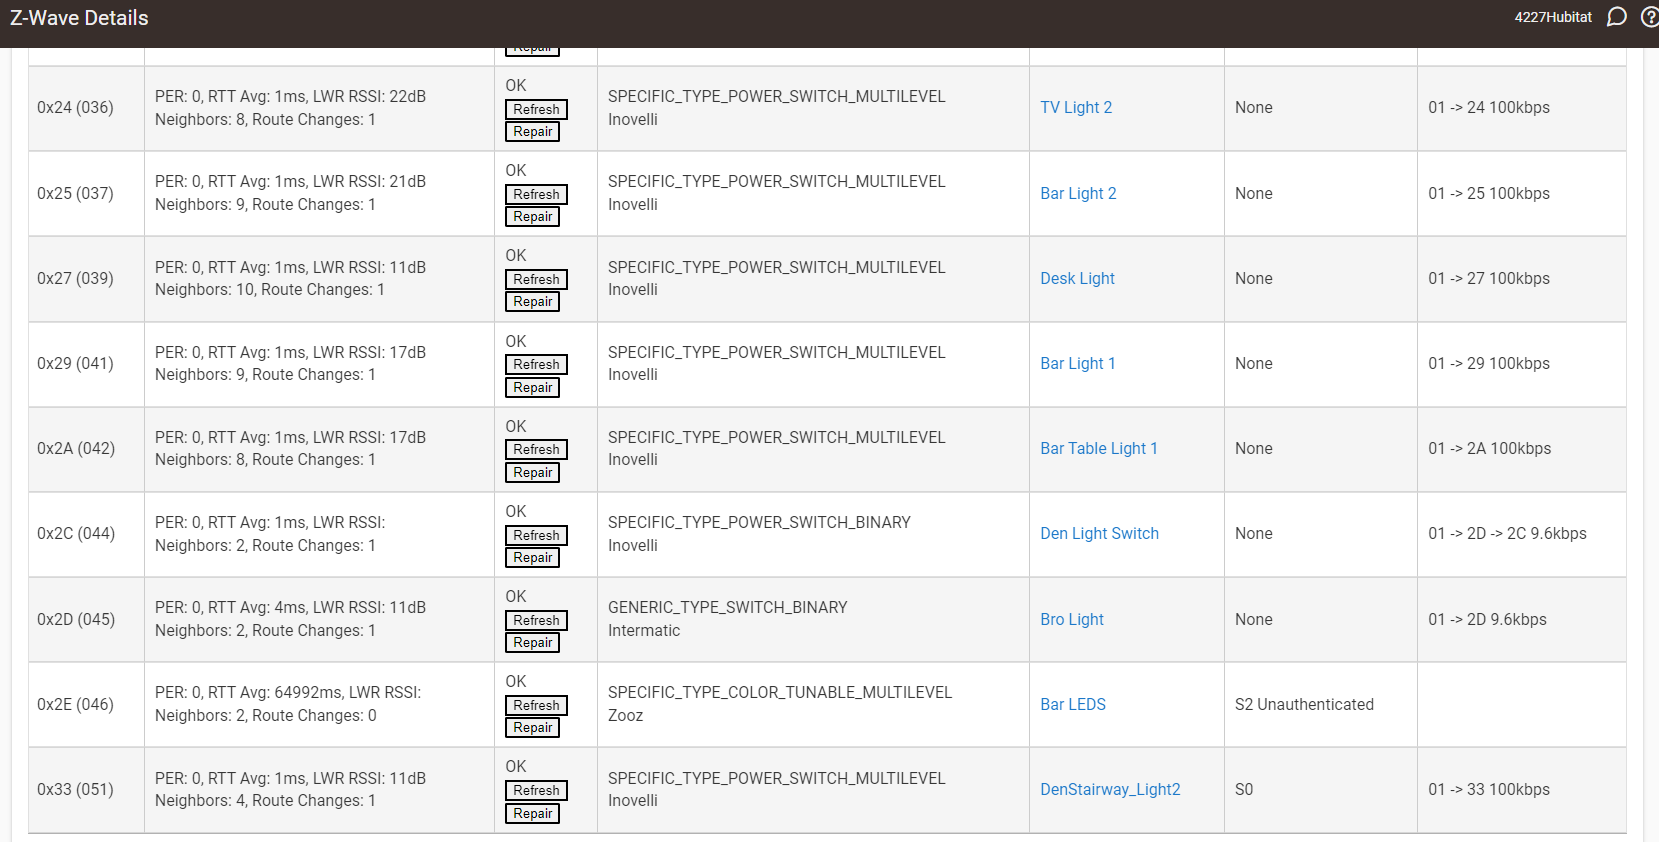Open the Bar Table Light 1 link

[x=1099, y=448]
